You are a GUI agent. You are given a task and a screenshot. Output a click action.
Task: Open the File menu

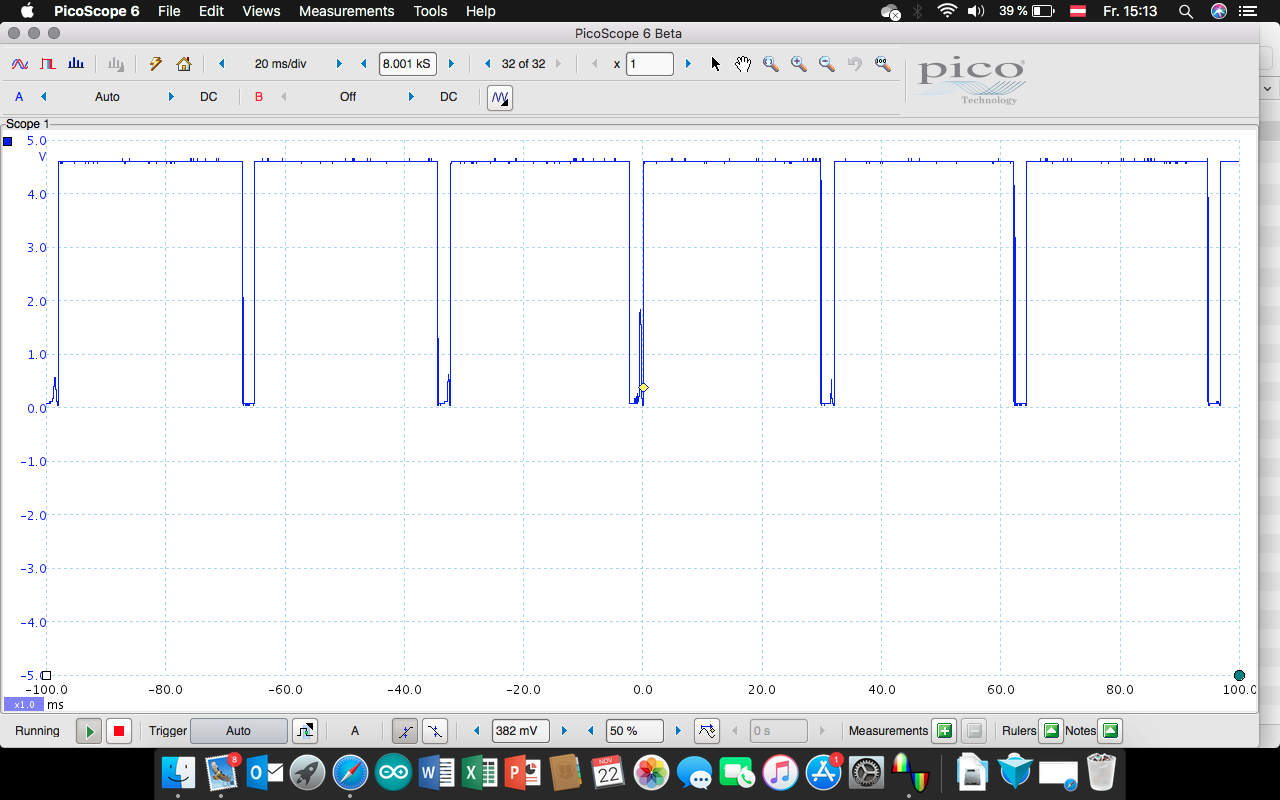tap(169, 11)
